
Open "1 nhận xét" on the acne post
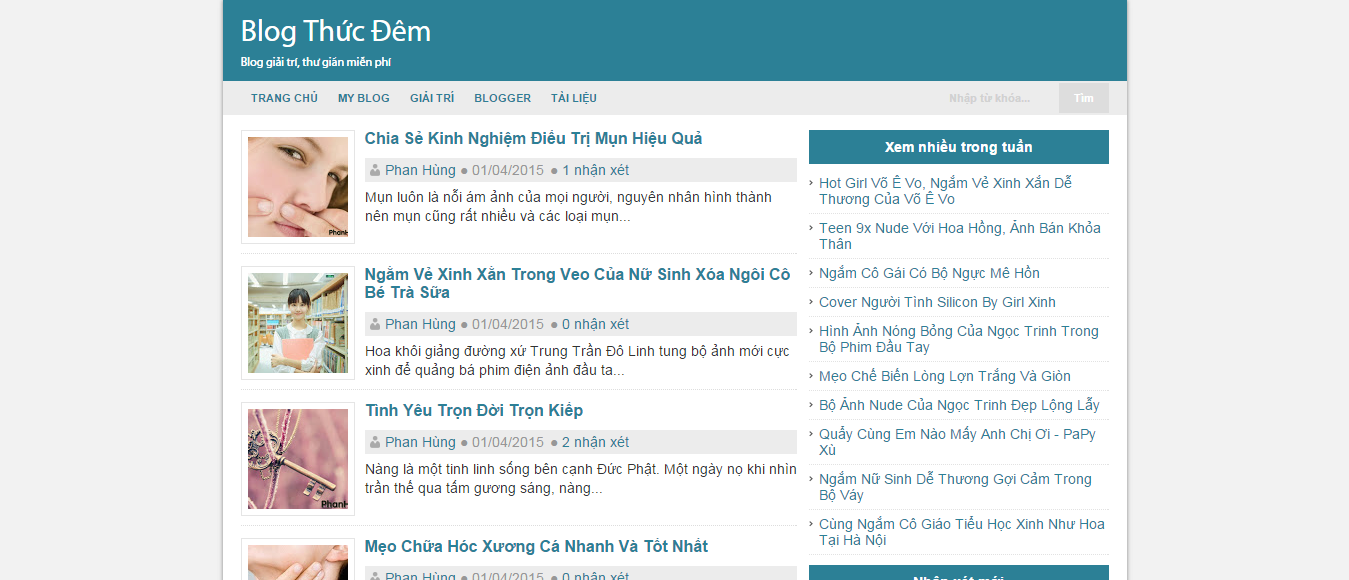click(x=595, y=170)
